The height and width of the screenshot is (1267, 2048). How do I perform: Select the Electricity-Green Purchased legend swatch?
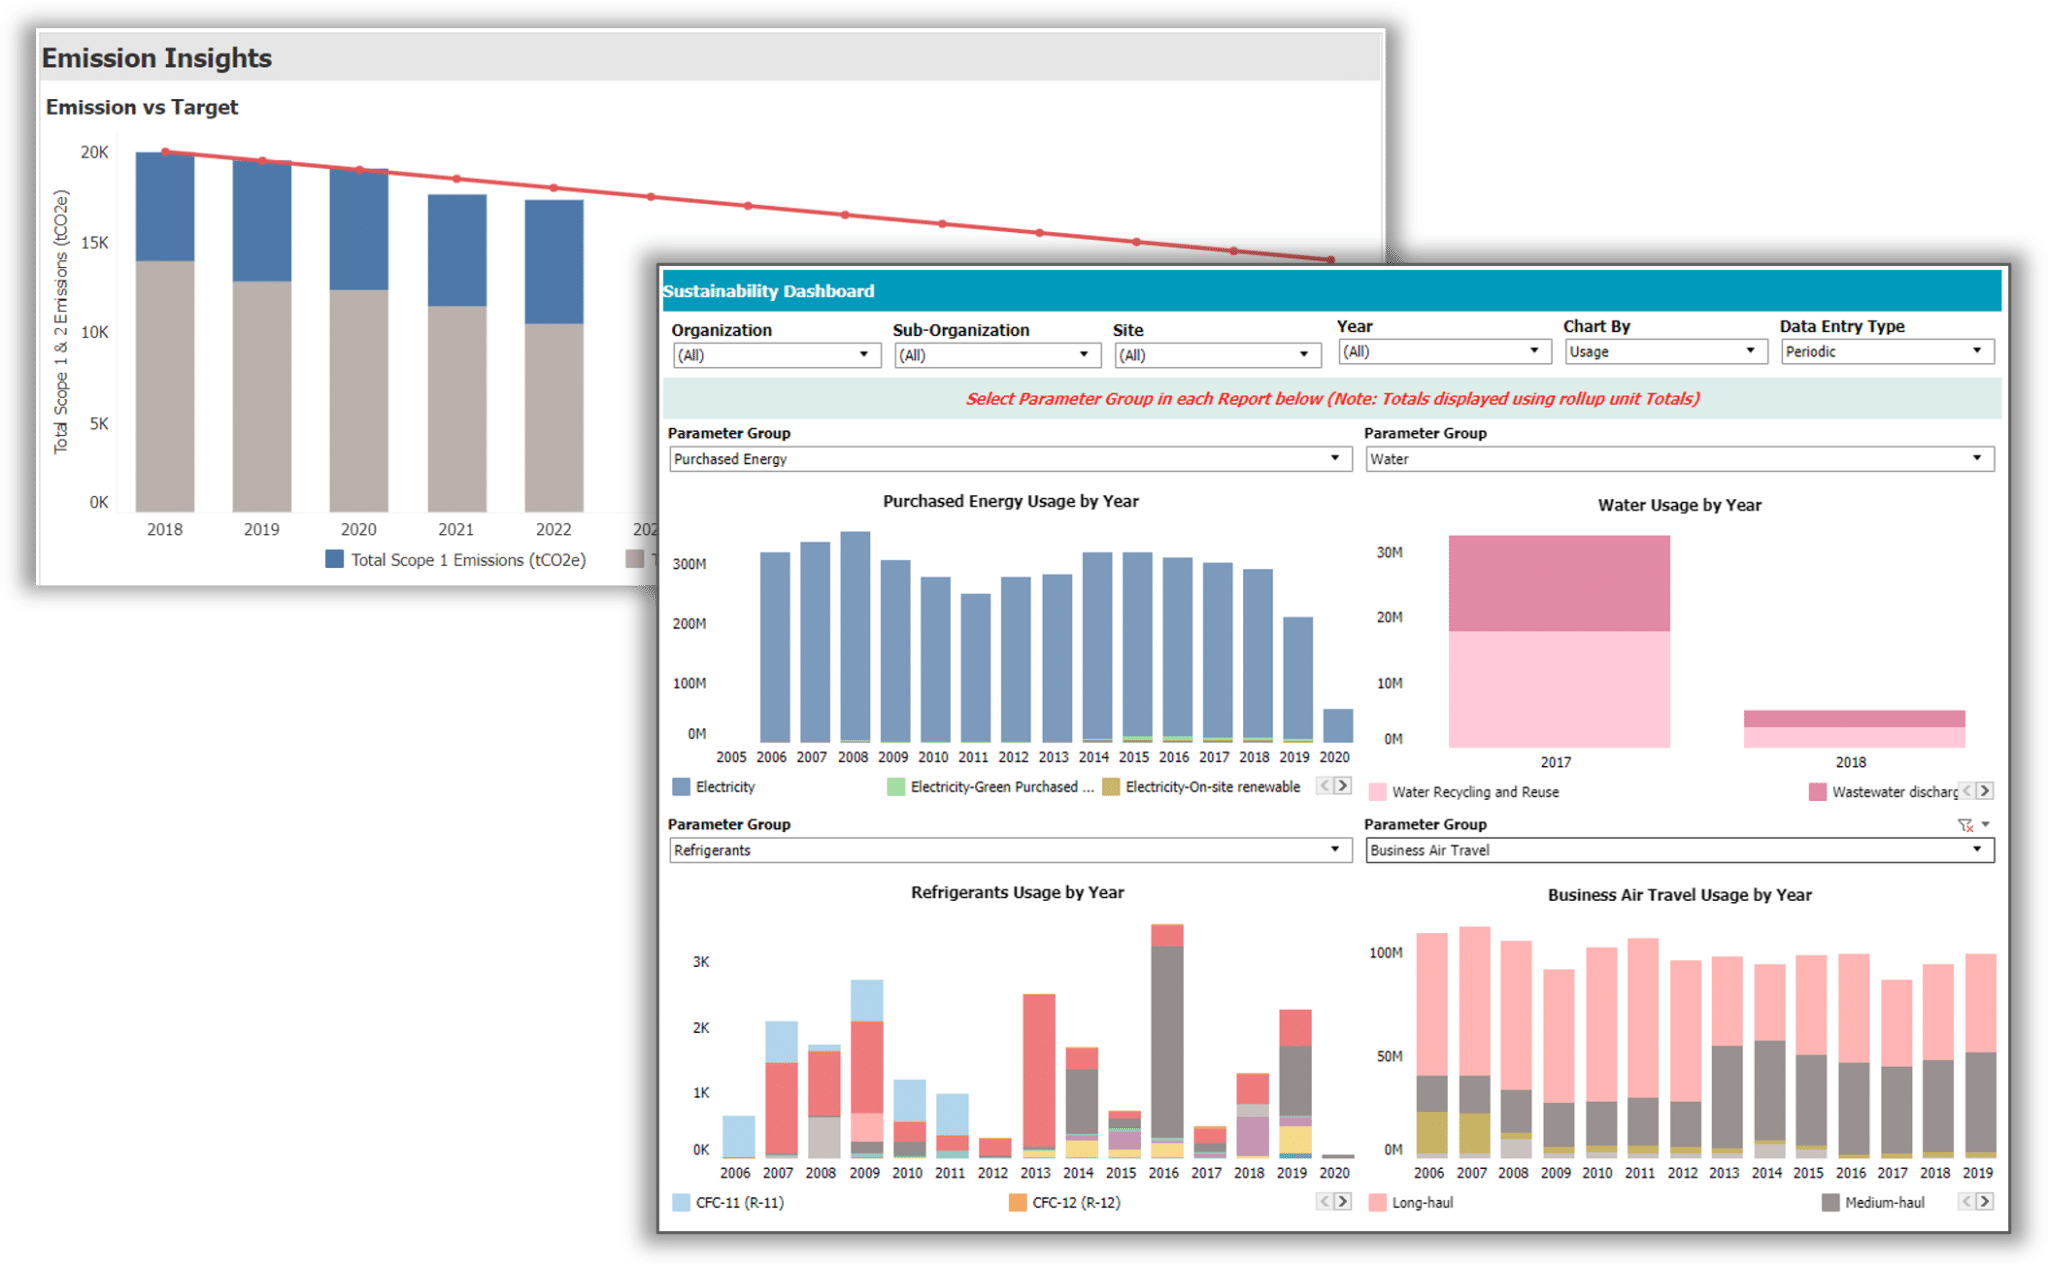pyautogui.click(x=896, y=787)
